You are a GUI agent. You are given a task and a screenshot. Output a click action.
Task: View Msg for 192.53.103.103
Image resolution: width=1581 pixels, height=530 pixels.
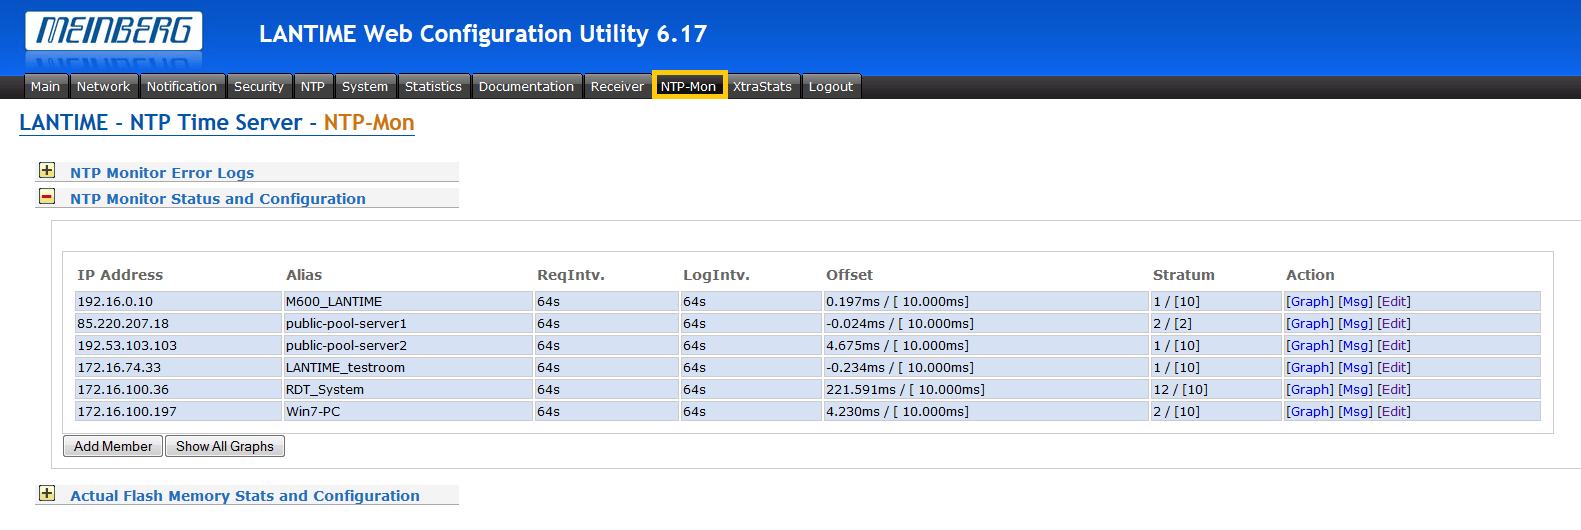point(1356,345)
